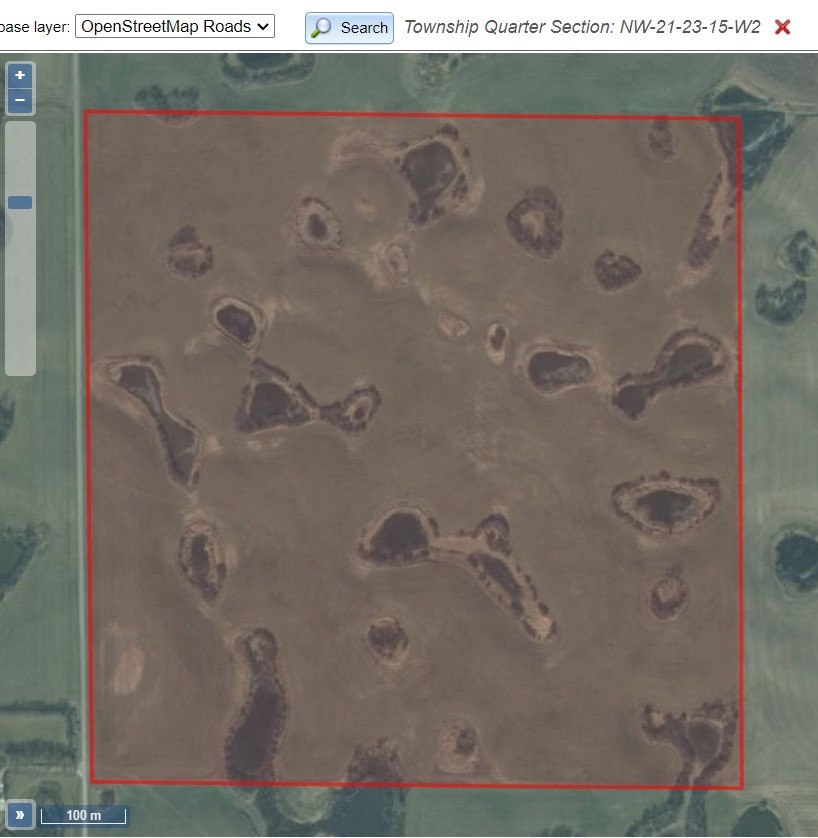Expand the panel with double-arrow button
This screenshot has height=838, width=818.
point(20,814)
